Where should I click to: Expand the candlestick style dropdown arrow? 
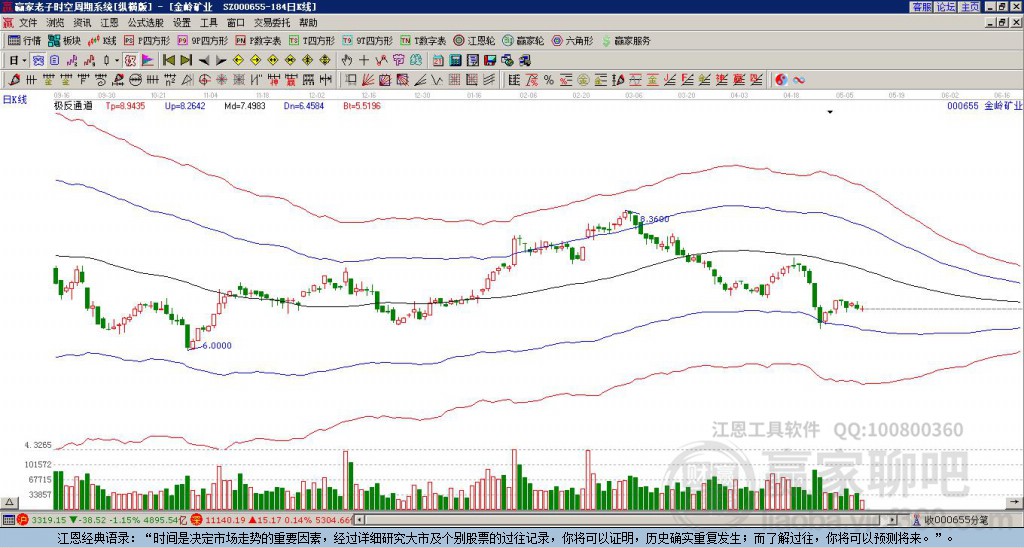[x=118, y=61]
